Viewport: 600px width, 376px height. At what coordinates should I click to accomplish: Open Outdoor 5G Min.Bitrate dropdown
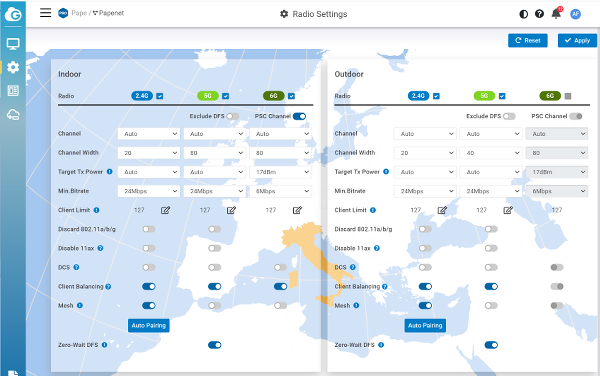[x=491, y=191]
